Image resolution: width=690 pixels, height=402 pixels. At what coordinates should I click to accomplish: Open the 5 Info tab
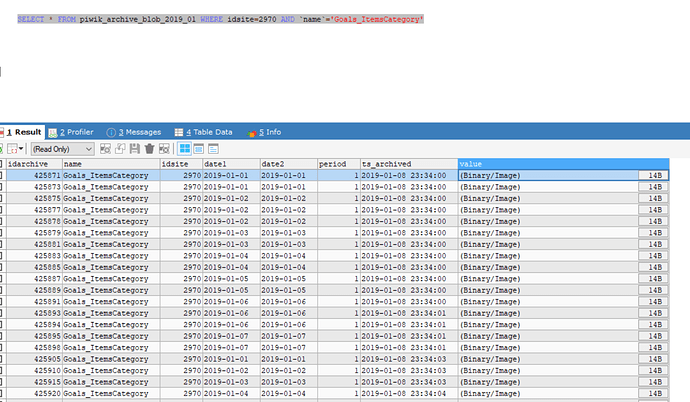pyautogui.click(x=264, y=132)
